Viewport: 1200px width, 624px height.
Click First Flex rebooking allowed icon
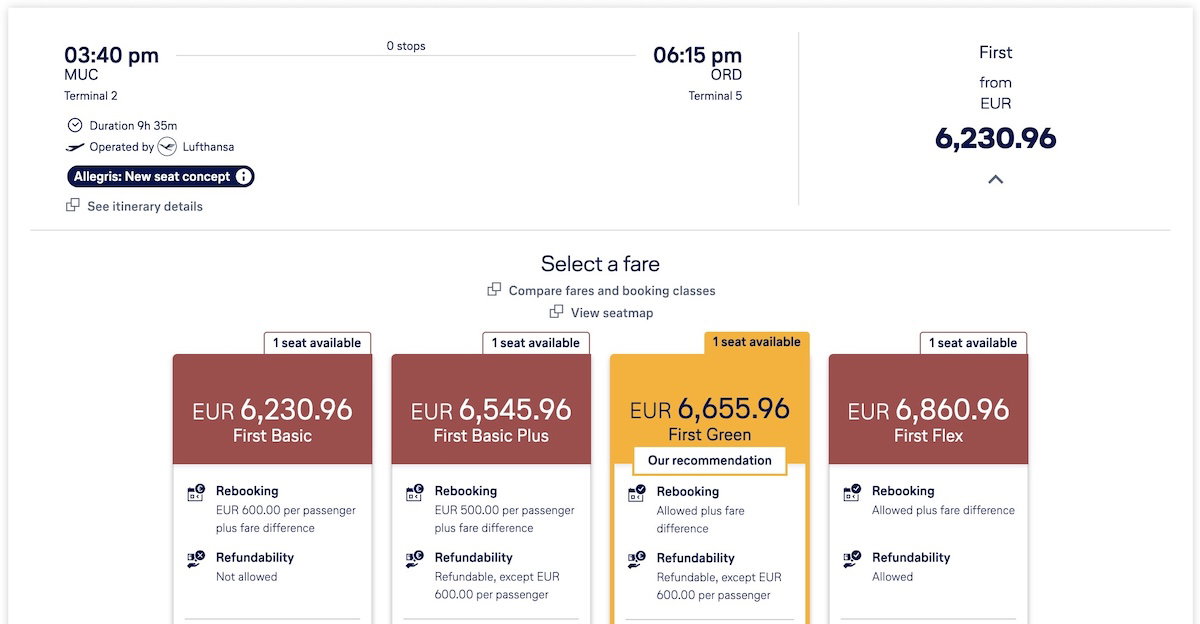852,493
